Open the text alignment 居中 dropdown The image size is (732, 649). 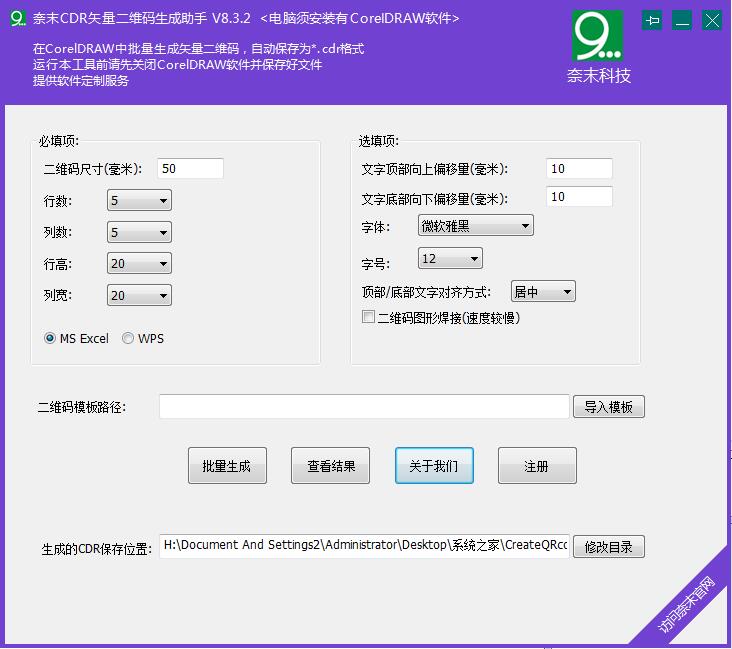543,292
